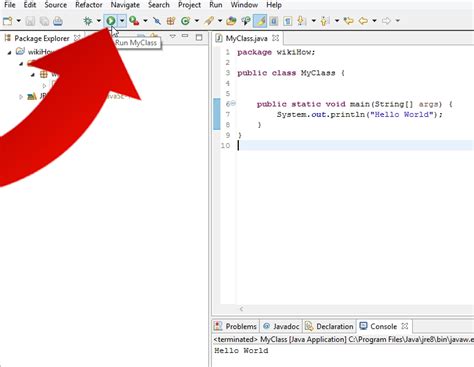Screen dimensions: 474x367
Task: Click the New Java Class icon
Action: pyautogui.click(x=185, y=21)
